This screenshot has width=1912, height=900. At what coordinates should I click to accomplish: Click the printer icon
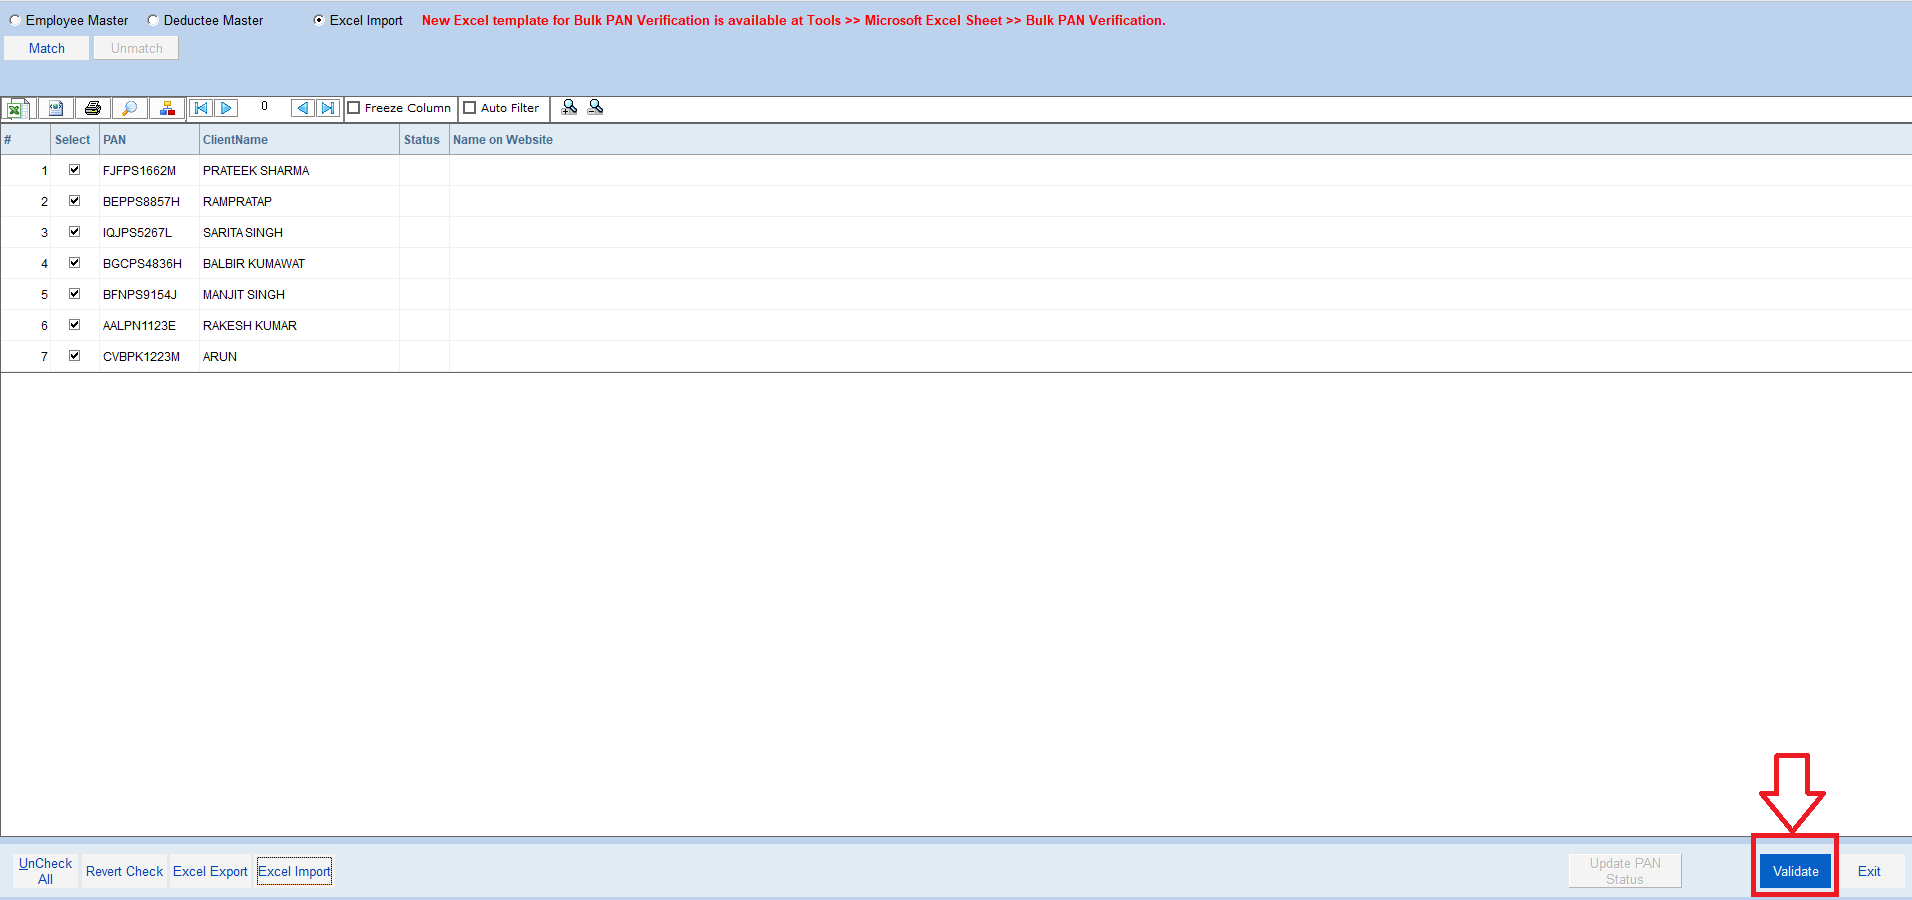click(93, 108)
